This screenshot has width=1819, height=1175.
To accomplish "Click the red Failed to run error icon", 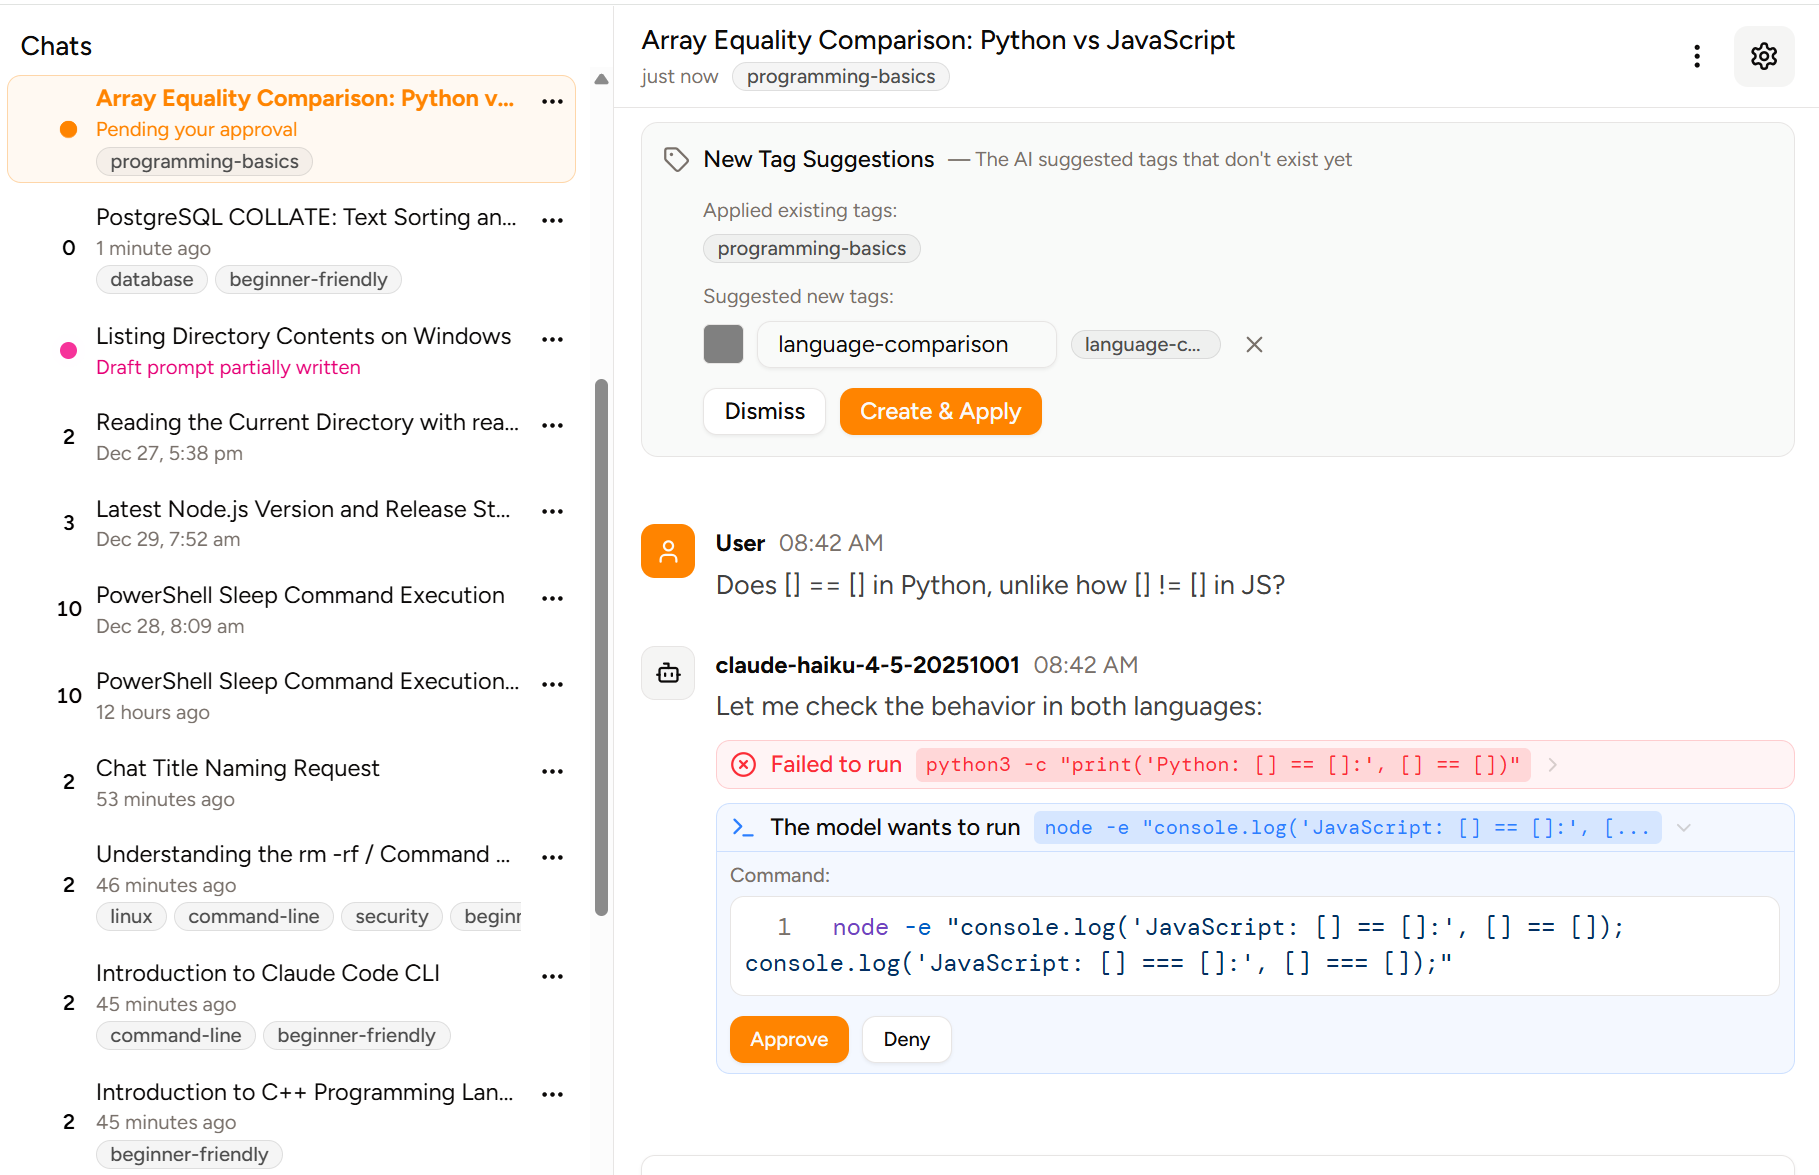I will coord(743,764).
